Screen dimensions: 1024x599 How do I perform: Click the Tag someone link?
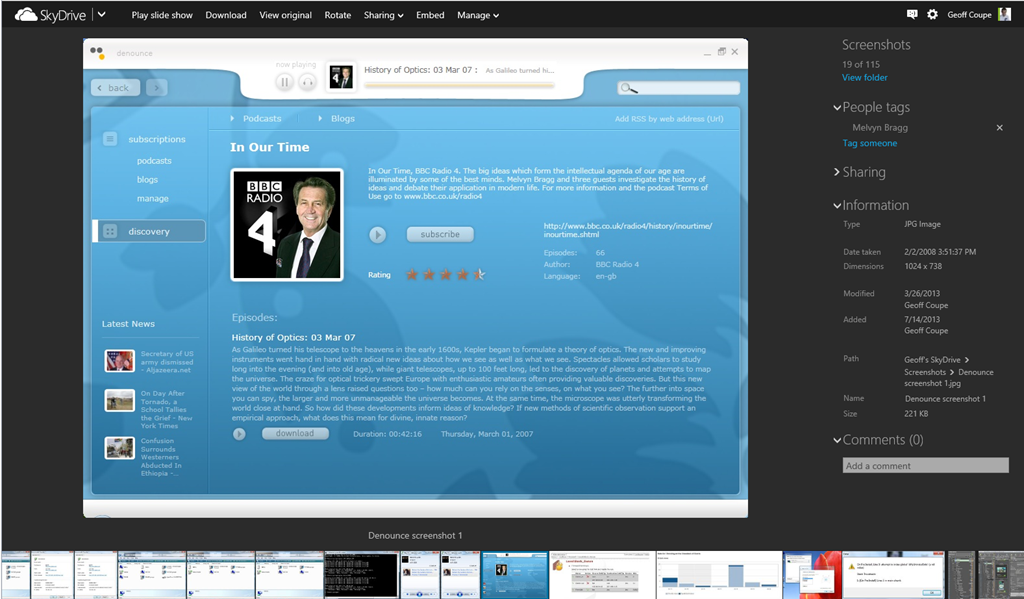point(869,143)
